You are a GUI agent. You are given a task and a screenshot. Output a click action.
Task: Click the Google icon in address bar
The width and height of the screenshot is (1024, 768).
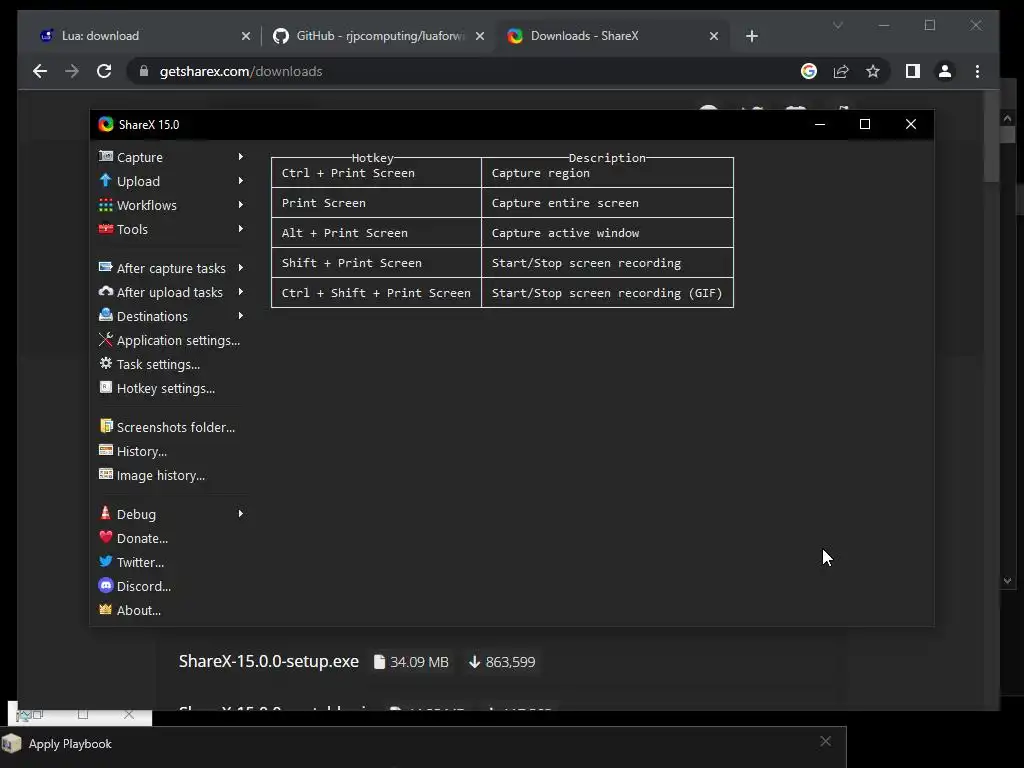pyautogui.click(x=808, y=71)
